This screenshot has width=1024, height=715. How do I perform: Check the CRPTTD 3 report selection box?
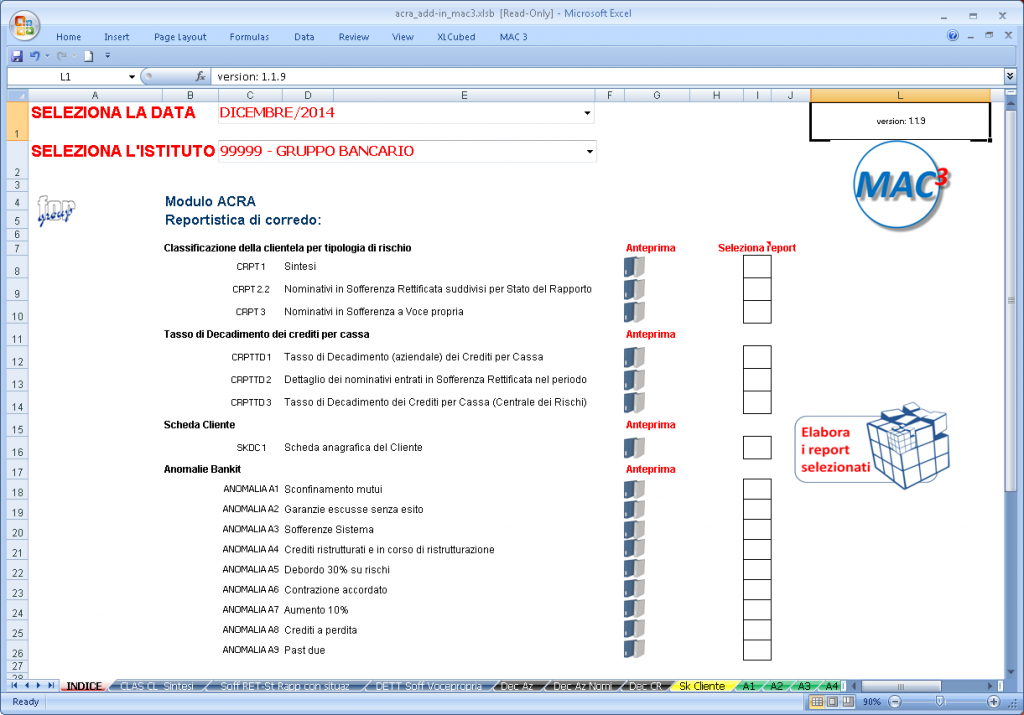coord(757,402)
